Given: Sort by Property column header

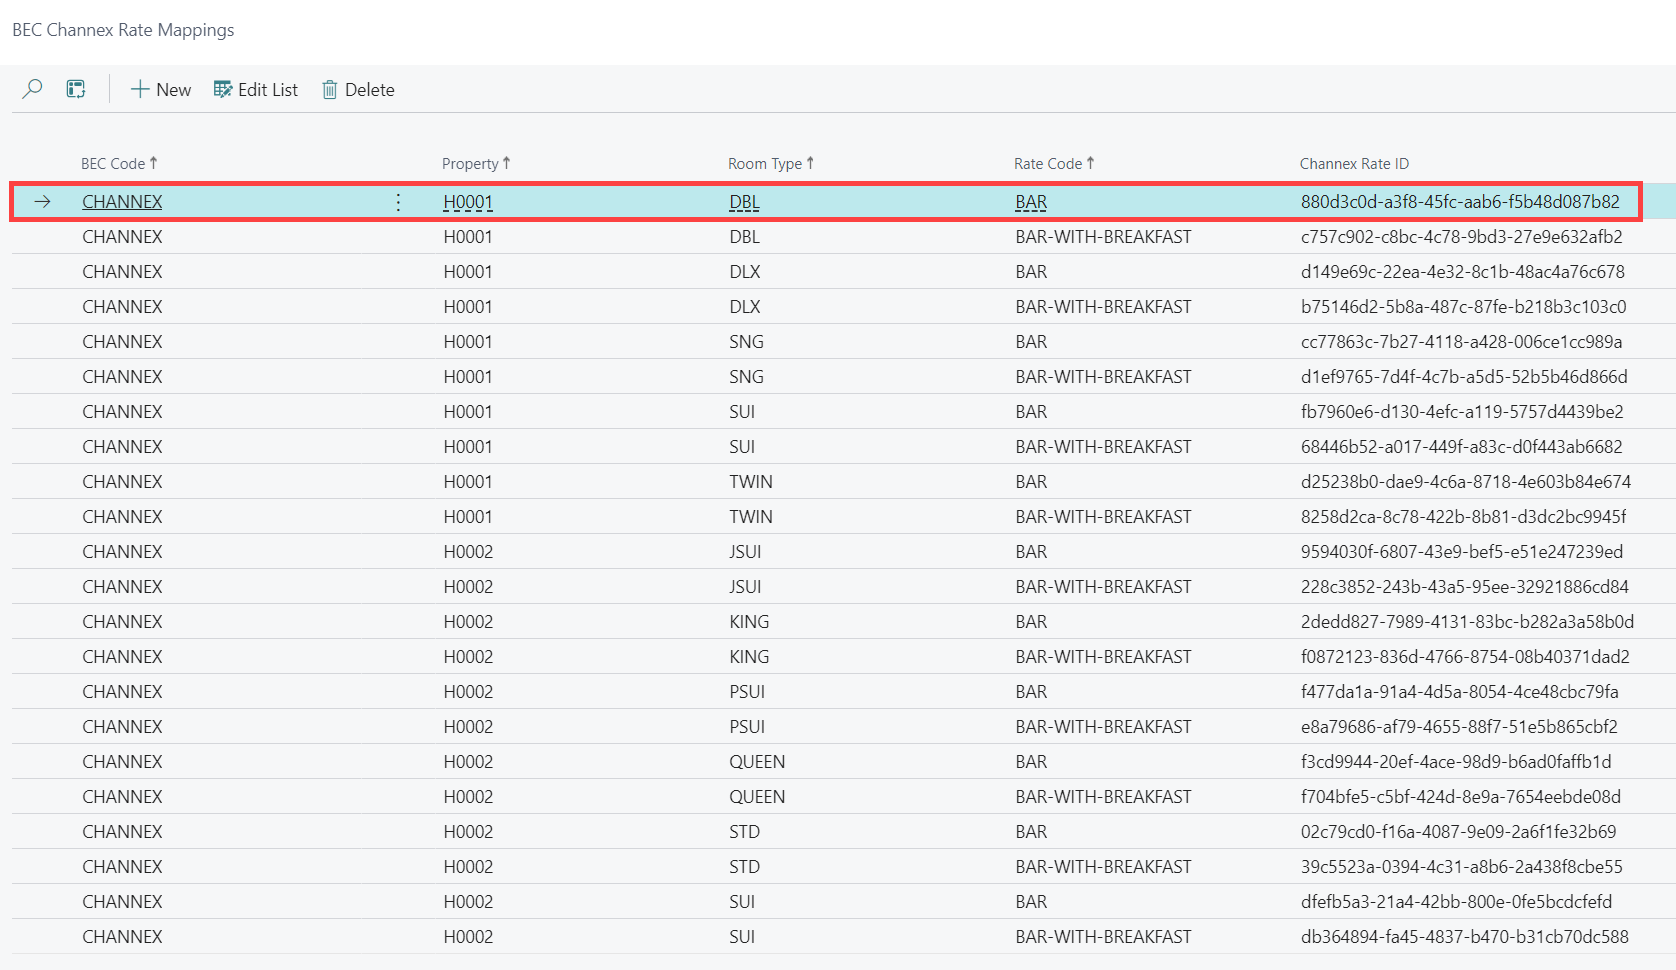Looking at the screenshot, I should [x=470, y=164].
